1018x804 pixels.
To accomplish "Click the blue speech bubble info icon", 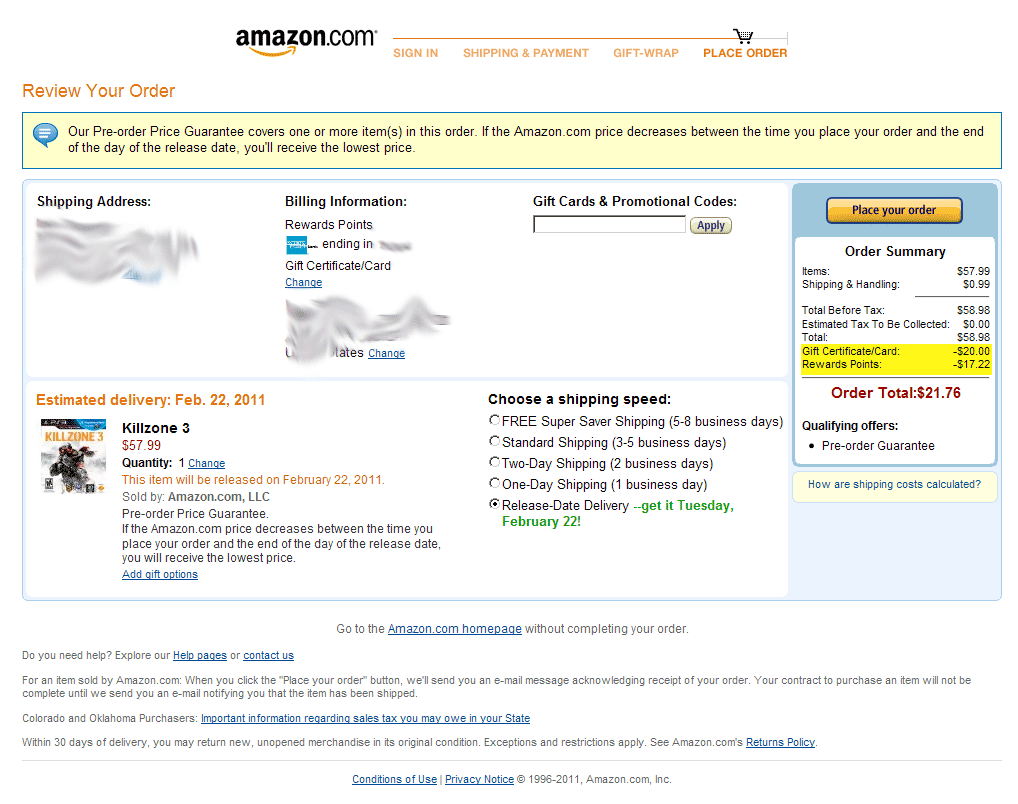I will 45,135.
